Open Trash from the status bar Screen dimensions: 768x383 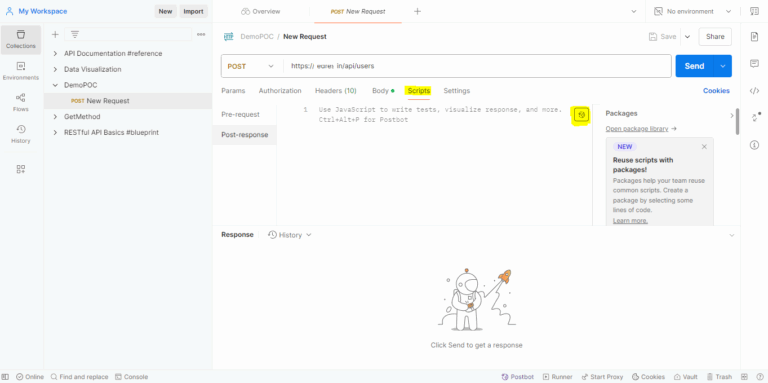tap(719, 377)
